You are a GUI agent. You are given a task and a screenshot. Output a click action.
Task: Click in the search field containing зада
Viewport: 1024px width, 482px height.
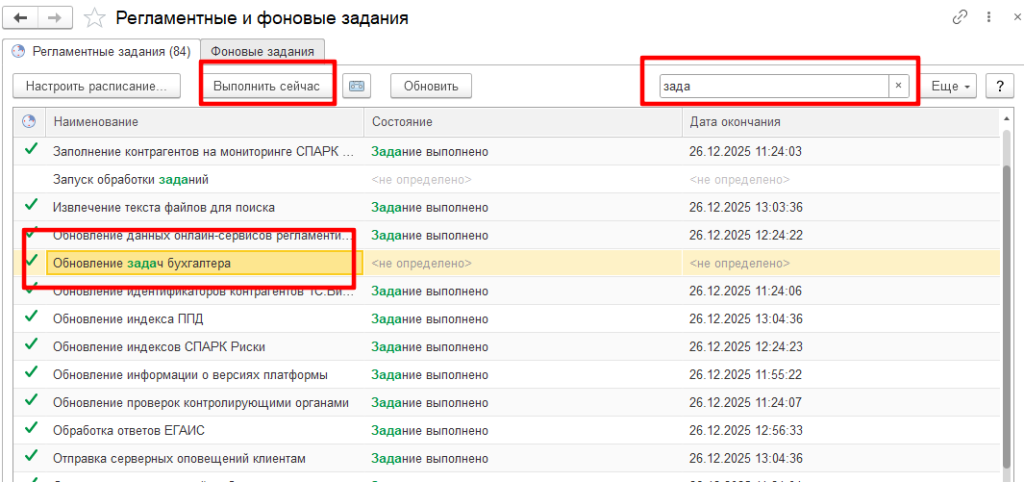(770, 86)
